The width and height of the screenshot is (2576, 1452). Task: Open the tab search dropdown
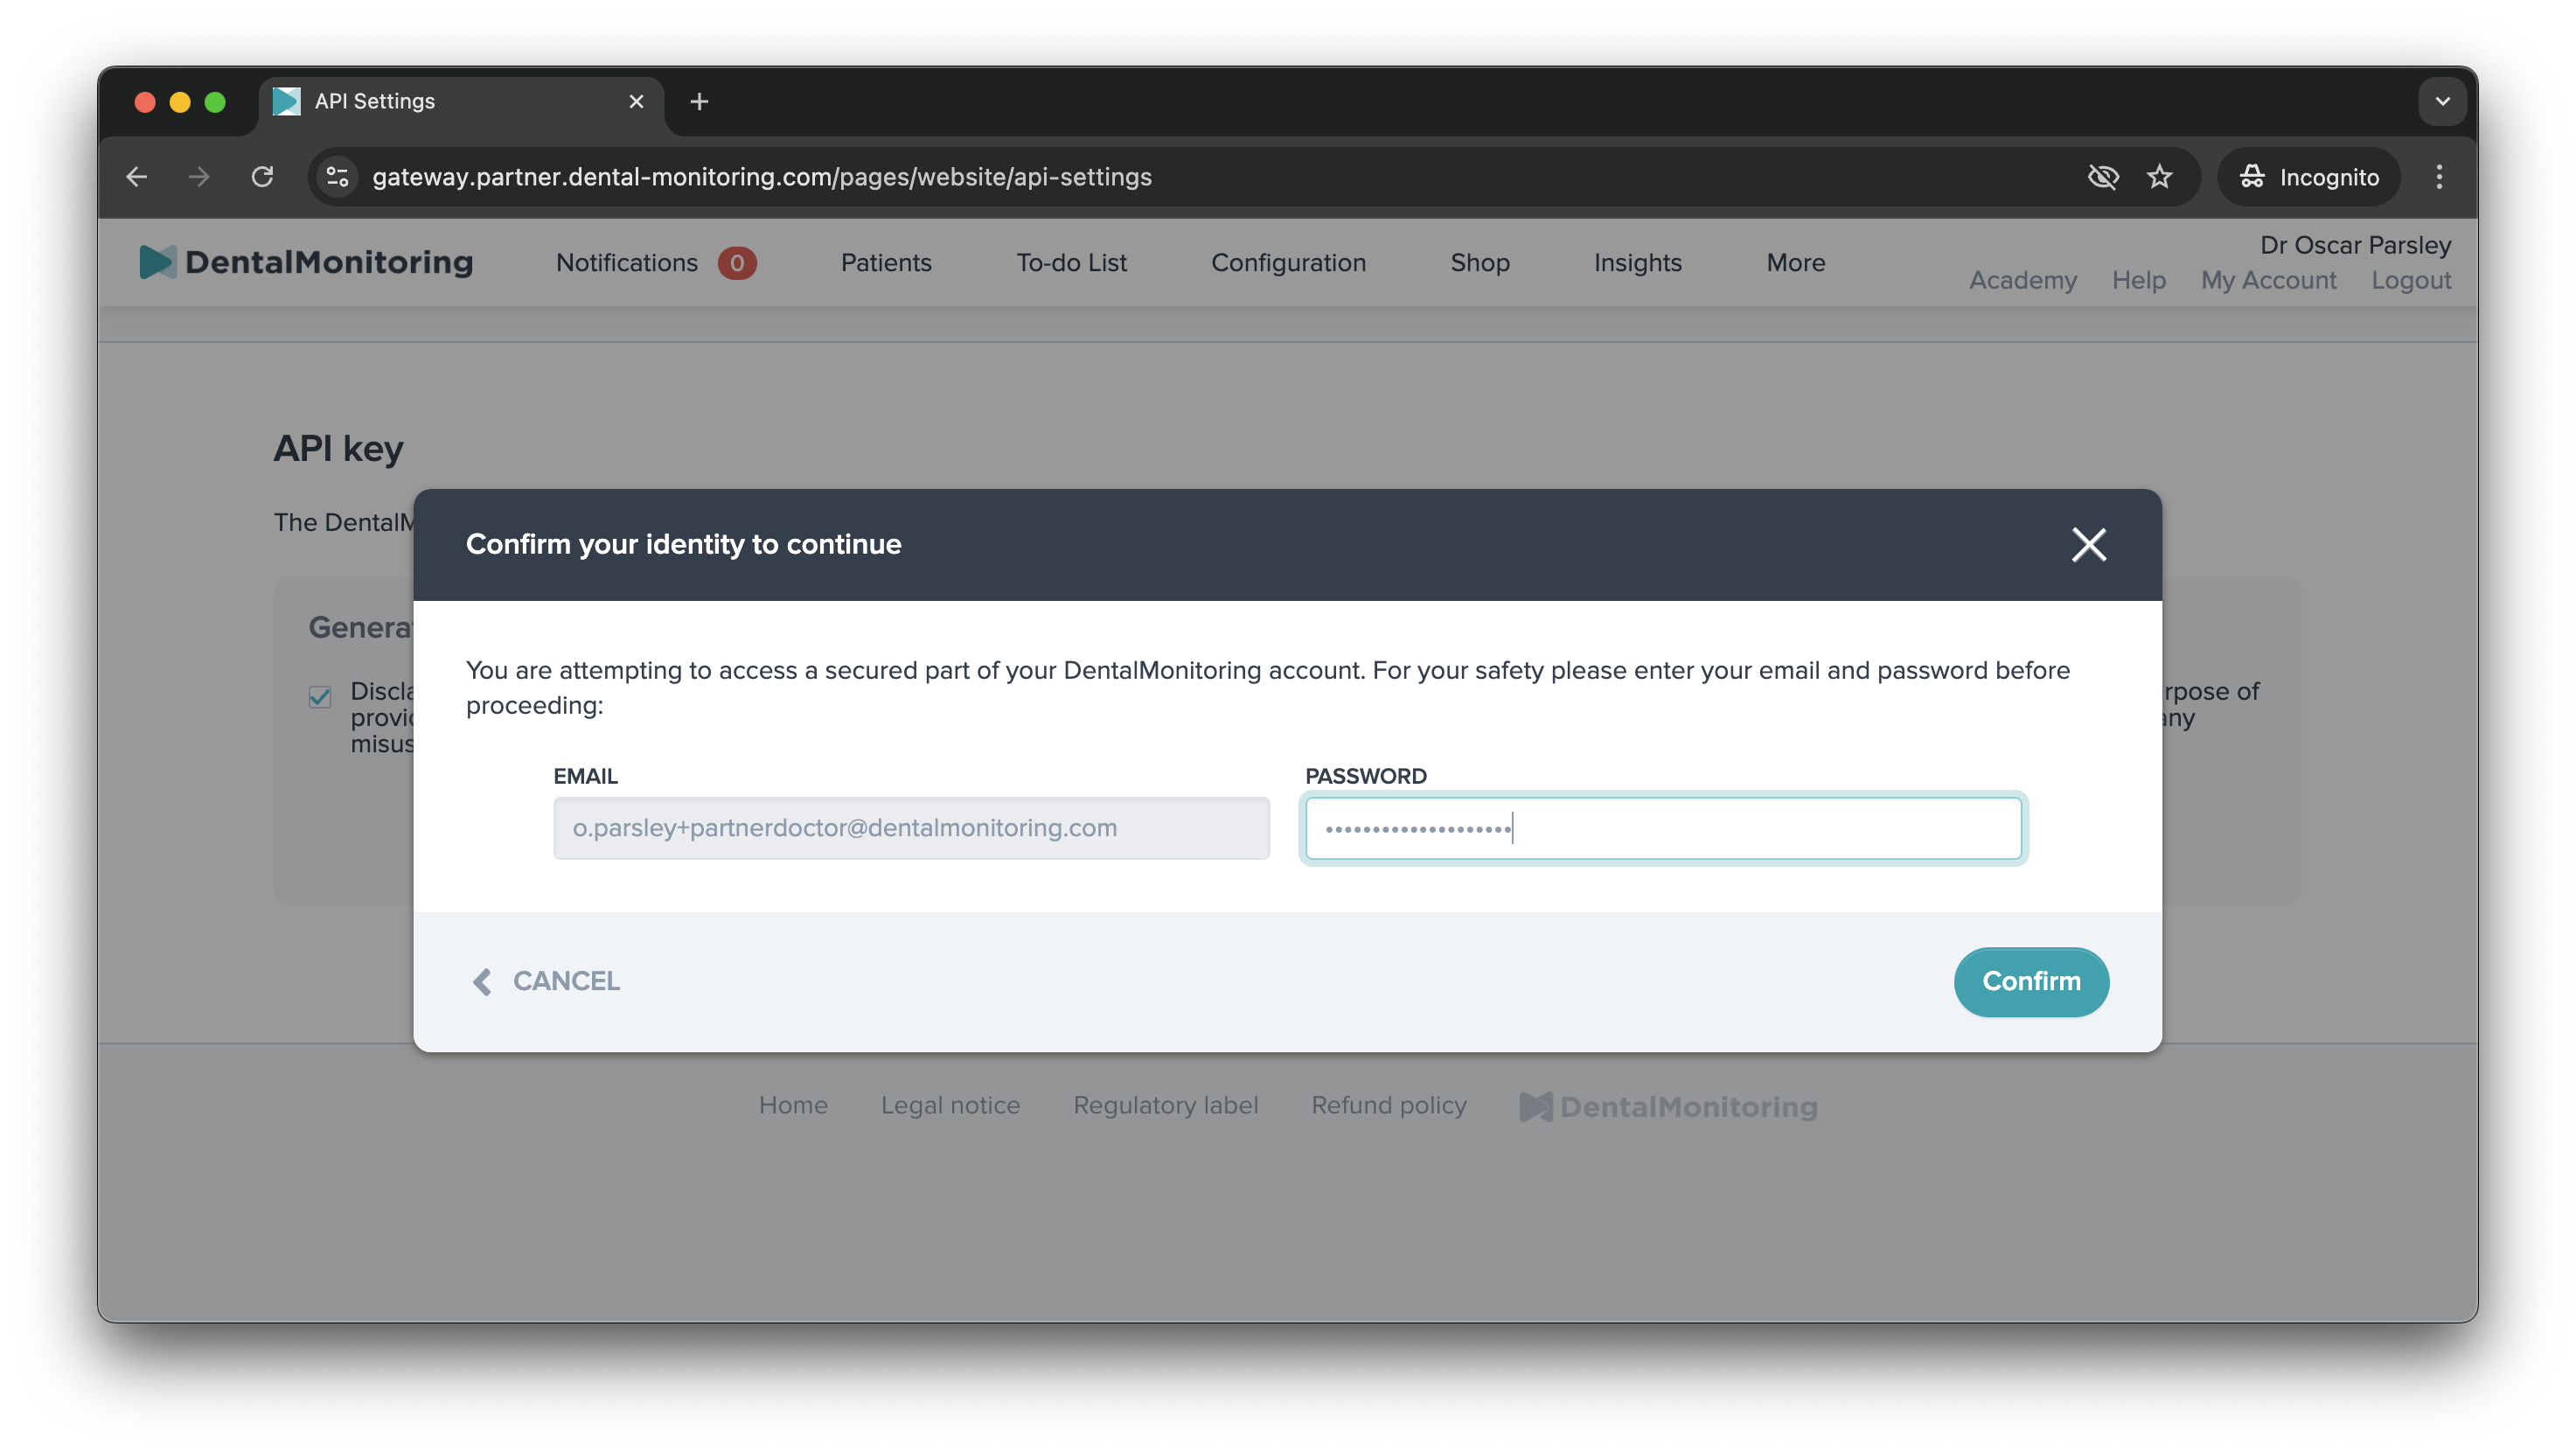(x=2442, y=101)
